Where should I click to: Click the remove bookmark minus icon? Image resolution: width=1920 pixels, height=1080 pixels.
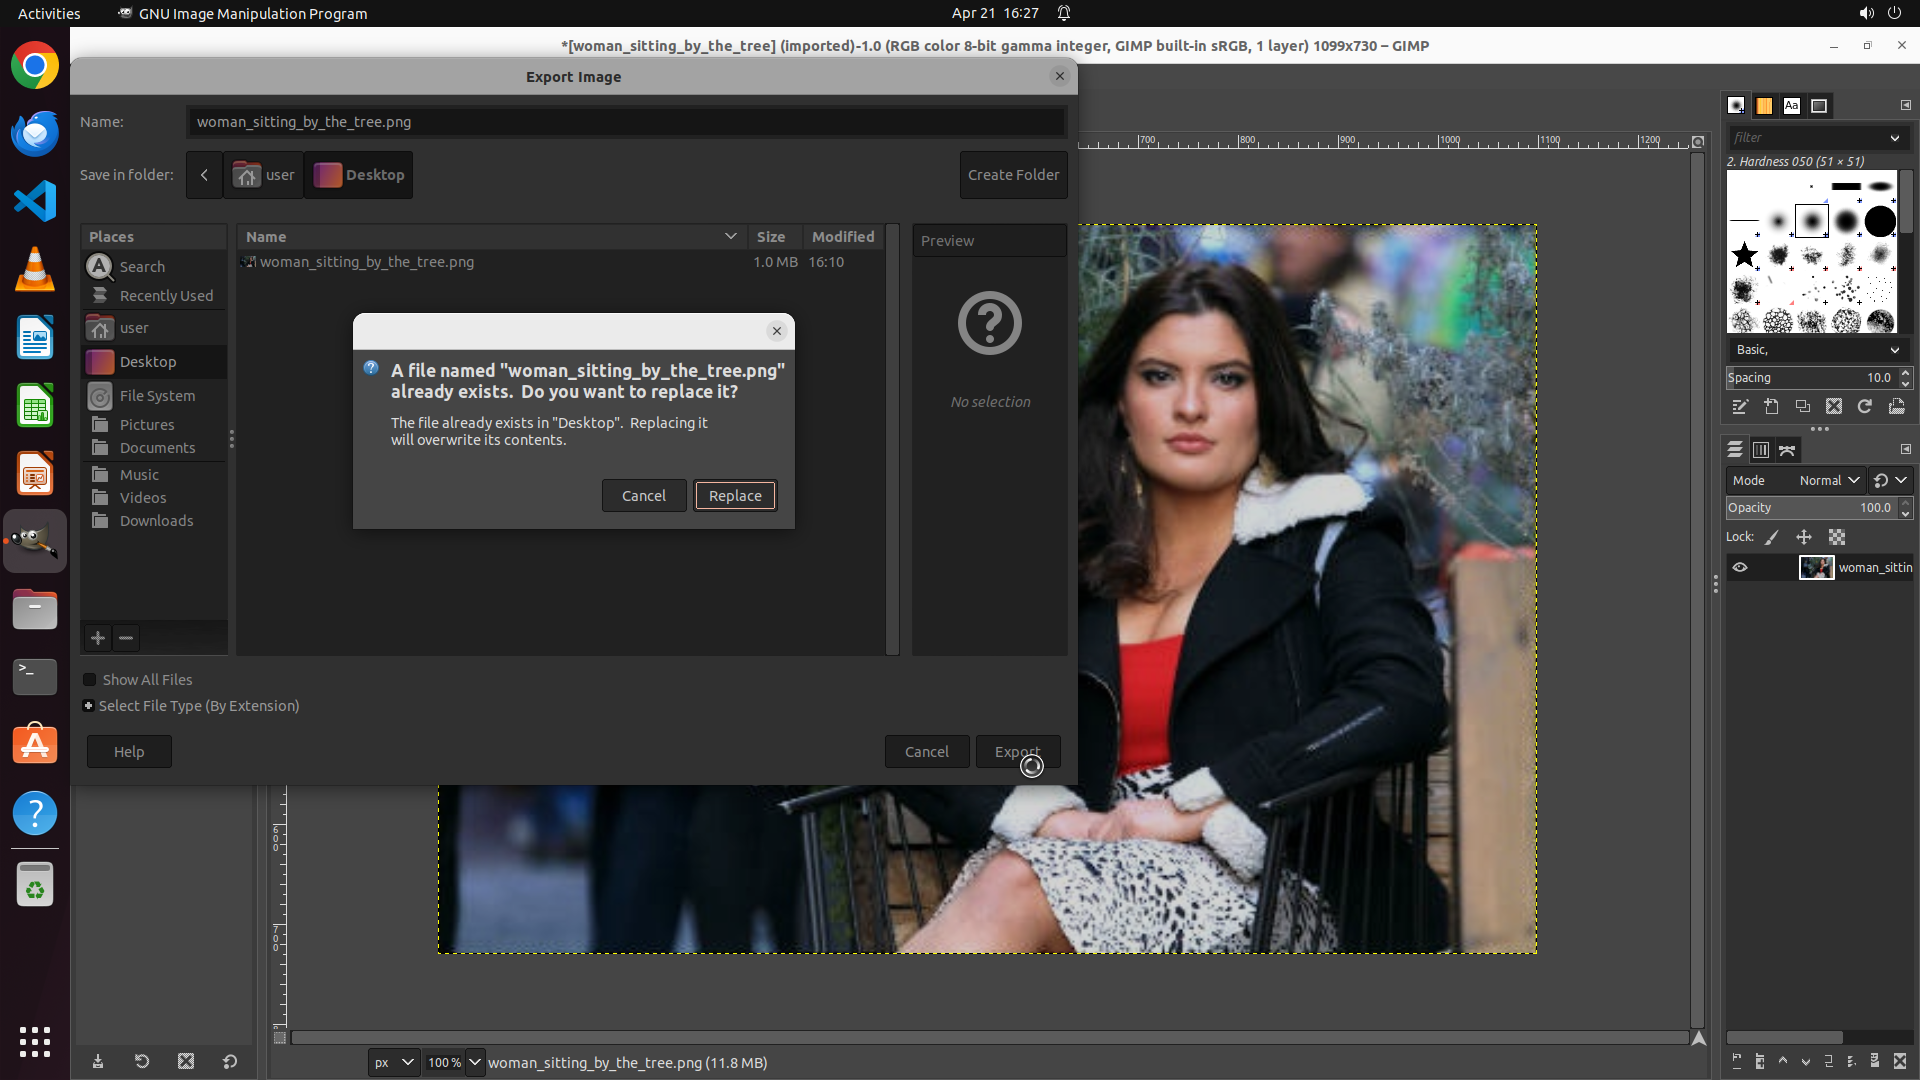click(x=126, y=637)
